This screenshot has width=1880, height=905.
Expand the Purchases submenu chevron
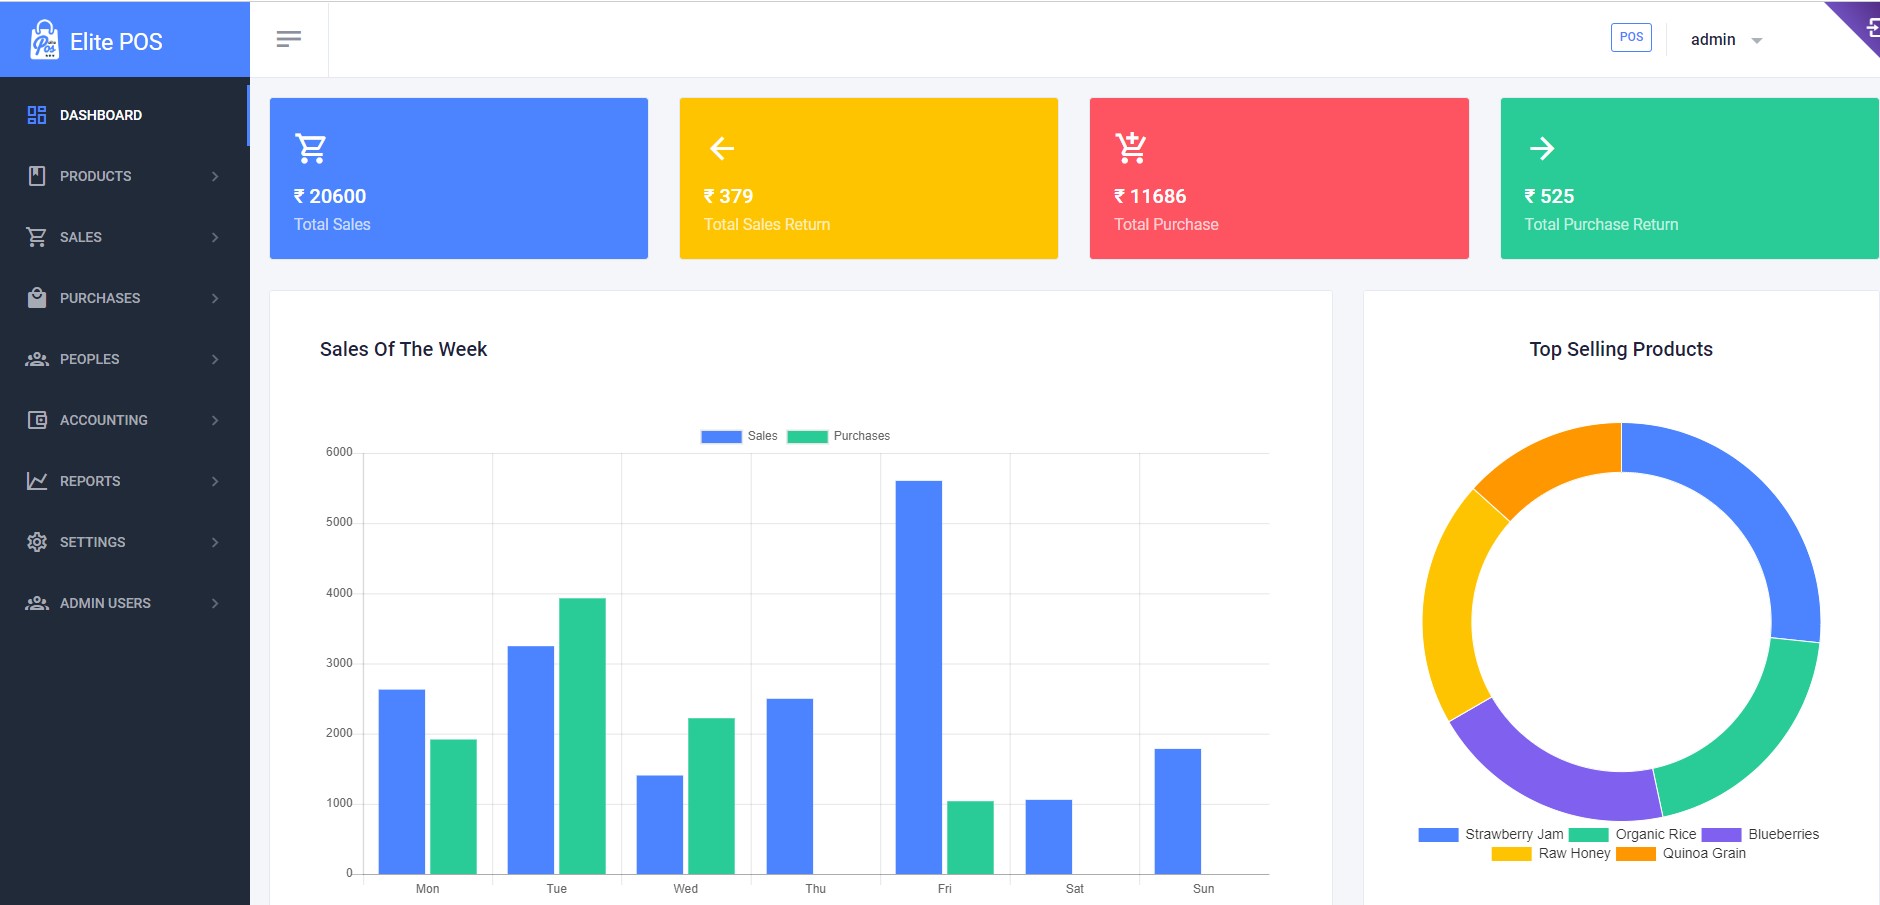pos(215,298)
